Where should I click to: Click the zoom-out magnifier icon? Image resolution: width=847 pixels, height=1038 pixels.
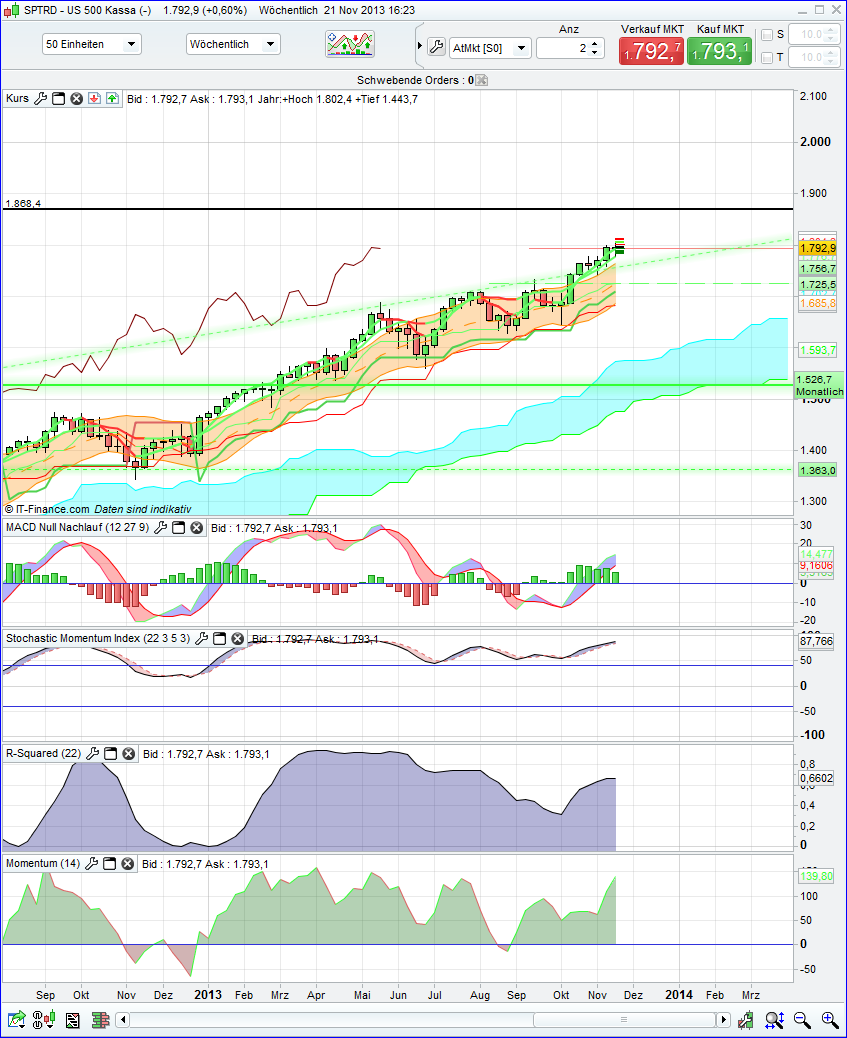coord(801,1020)
